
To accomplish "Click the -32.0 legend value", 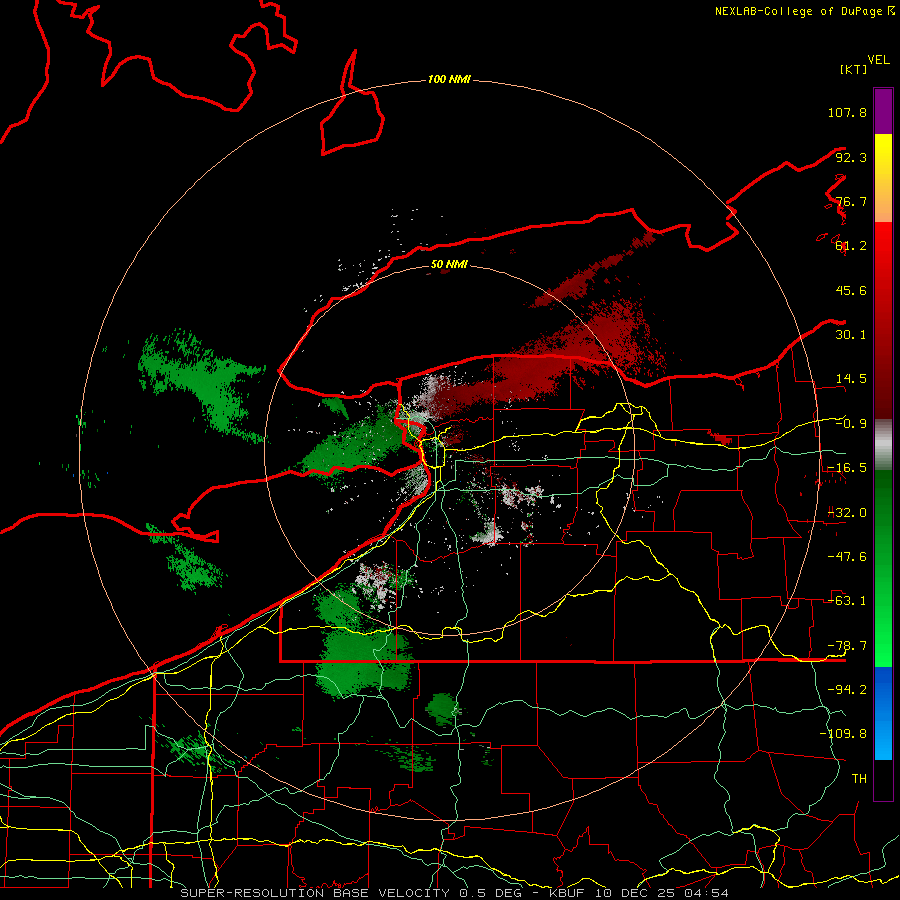I will (x=847, y=513).
